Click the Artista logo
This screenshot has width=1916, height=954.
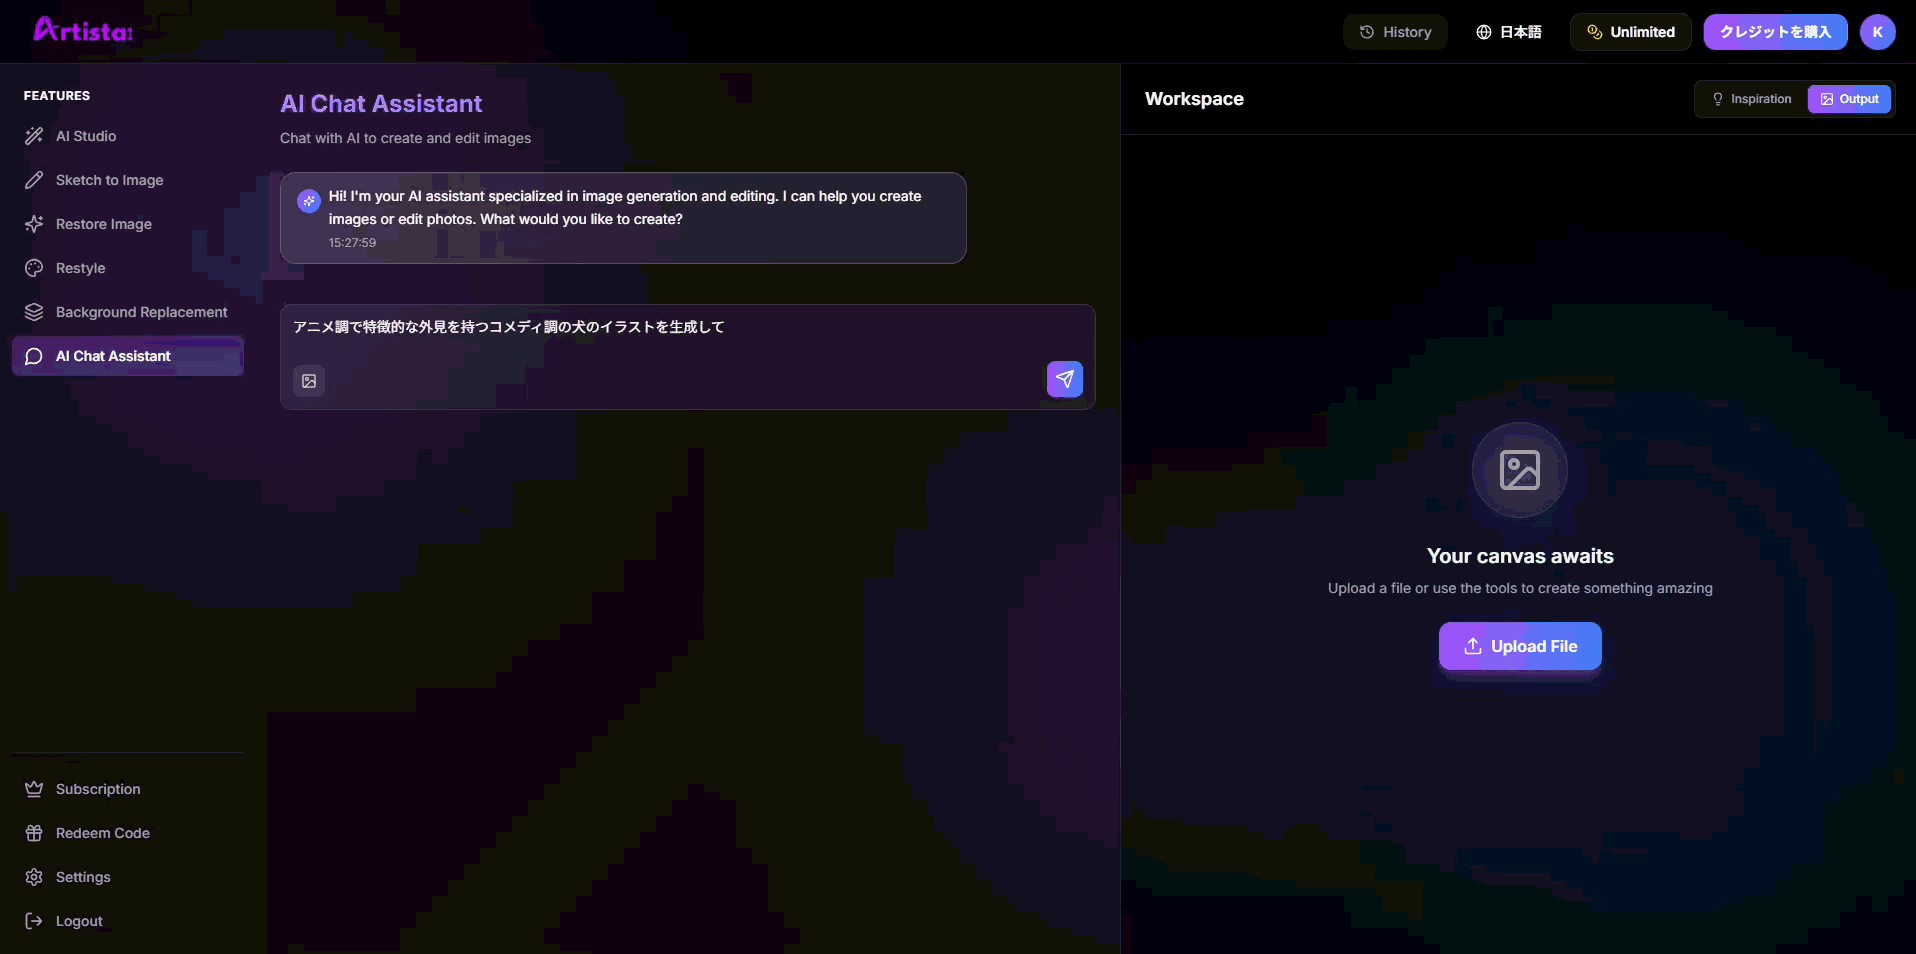click(x=83, y=31)
